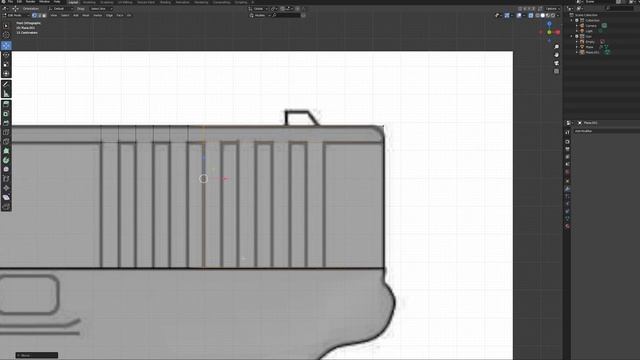Viewport: 640px width, 360px height.
Task: Select the 3D Cursor tool
Action: point(6,35)
